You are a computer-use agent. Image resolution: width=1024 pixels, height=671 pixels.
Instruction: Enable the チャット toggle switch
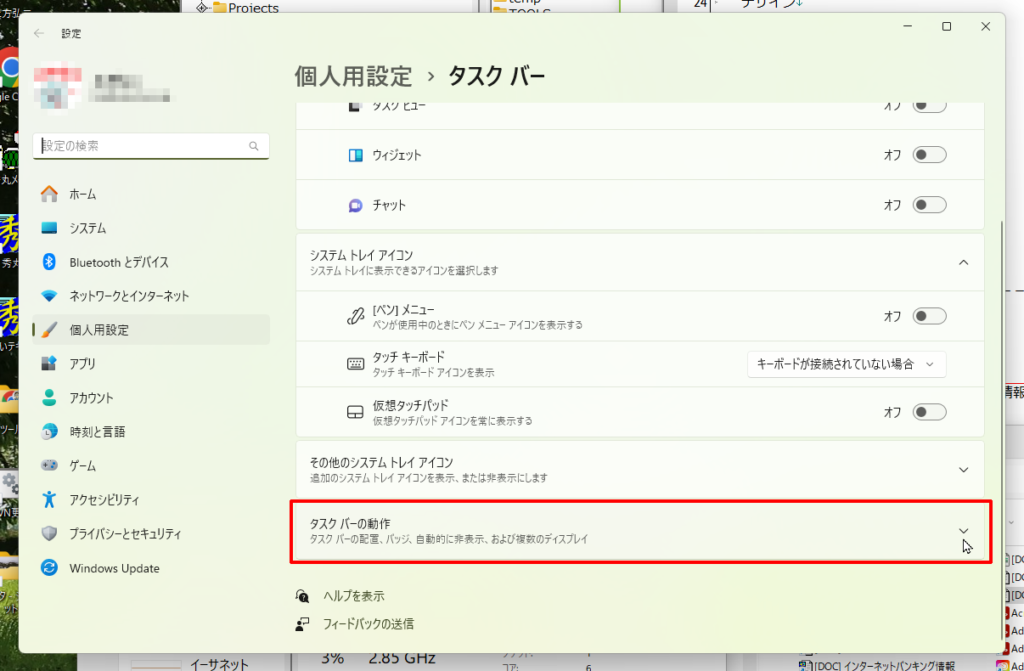(929, 205)
